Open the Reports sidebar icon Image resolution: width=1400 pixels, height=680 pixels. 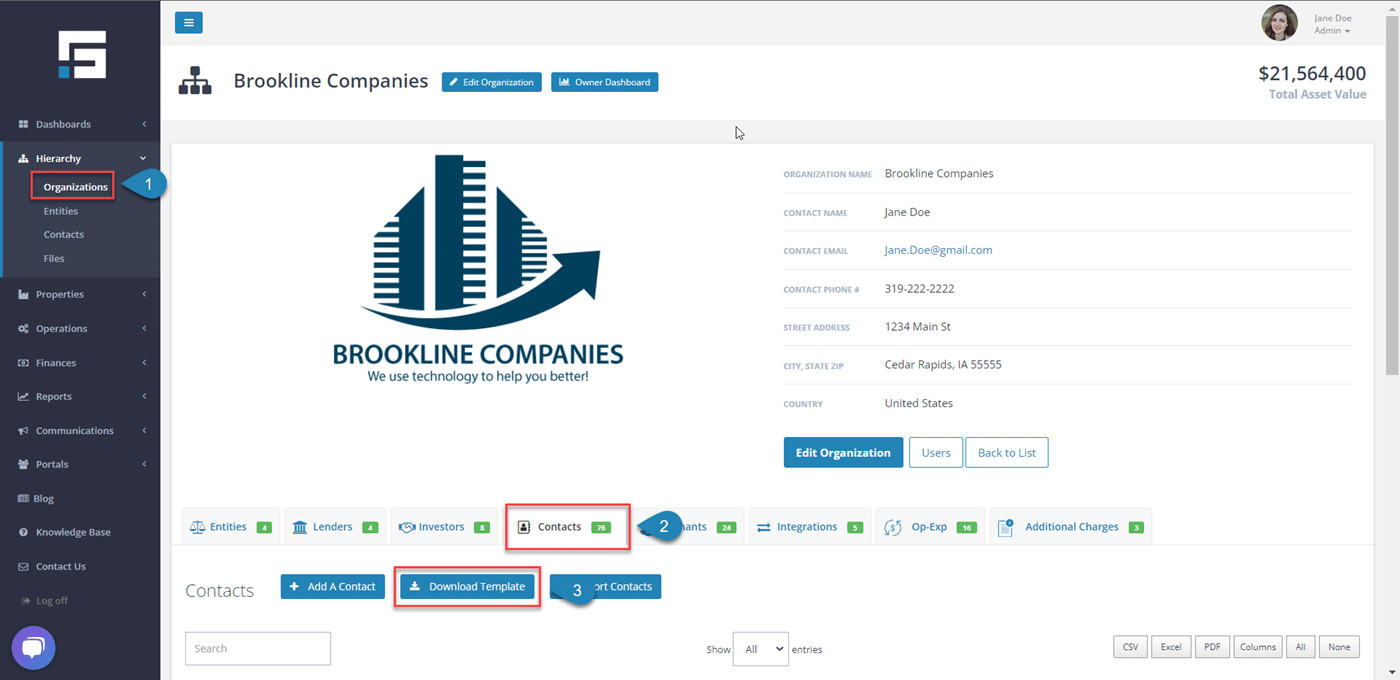tap(21, 396)
